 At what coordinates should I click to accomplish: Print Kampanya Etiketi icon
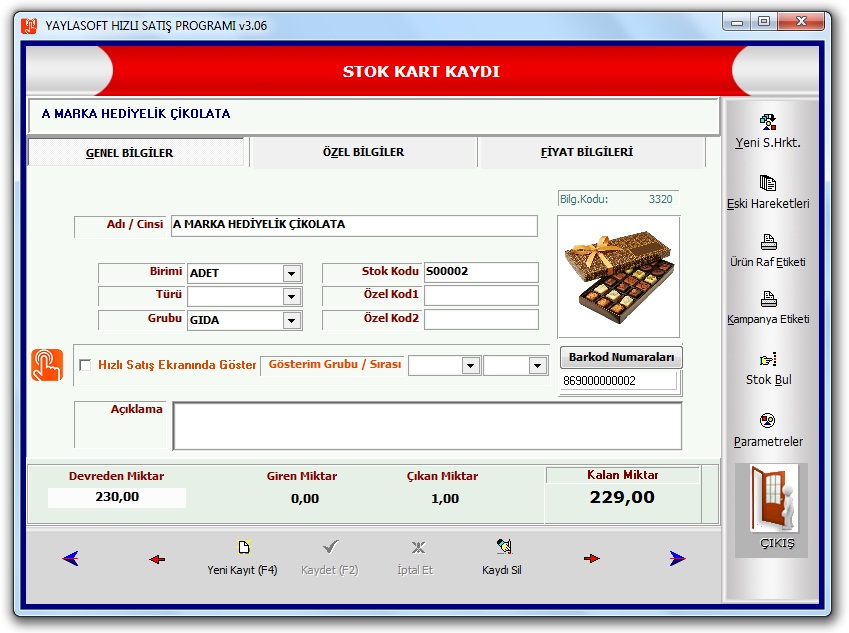pyautogui.click(x=768, y=299)
